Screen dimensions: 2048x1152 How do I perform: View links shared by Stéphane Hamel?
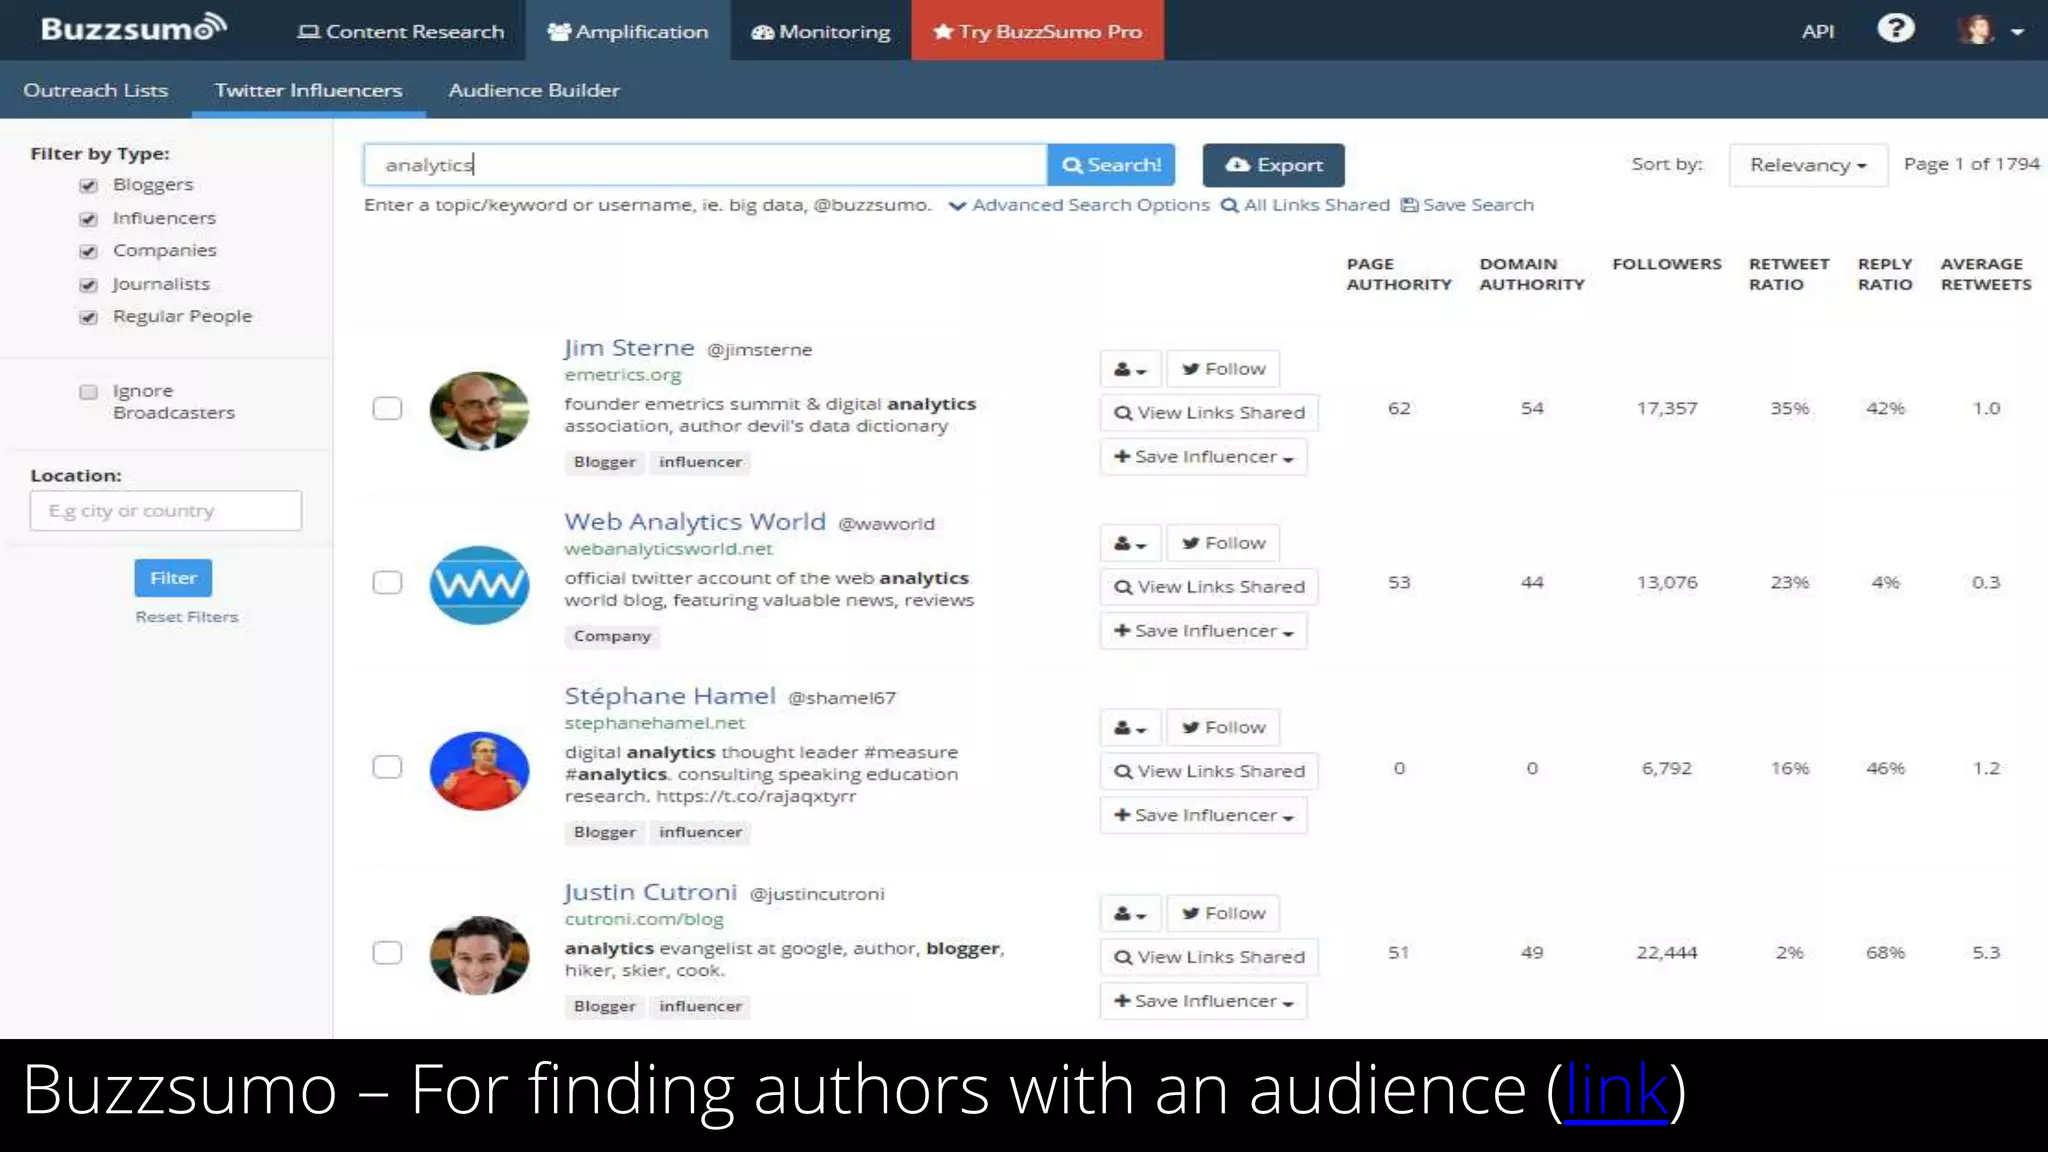[x=1209, y=772]
